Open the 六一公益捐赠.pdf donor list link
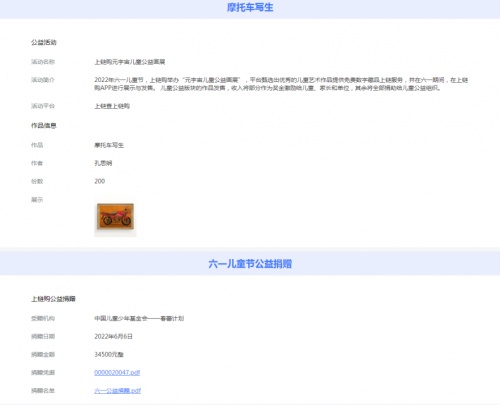Screen dimensions: 500x405 pos(117,390)
